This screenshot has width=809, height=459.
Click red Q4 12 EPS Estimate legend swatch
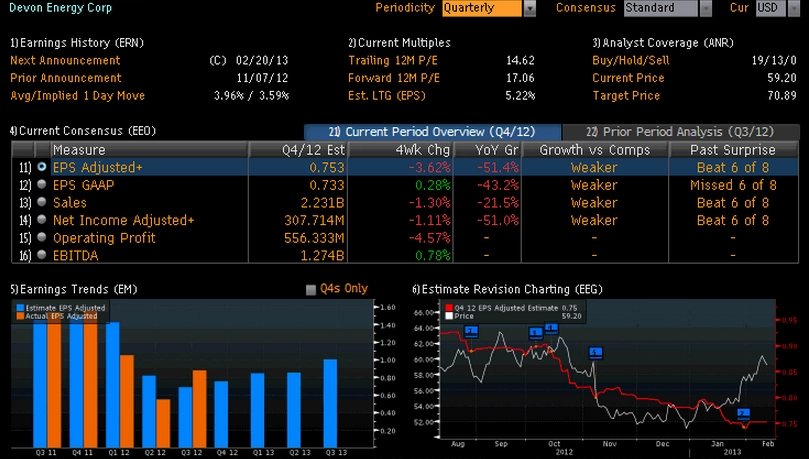point(449,308)
